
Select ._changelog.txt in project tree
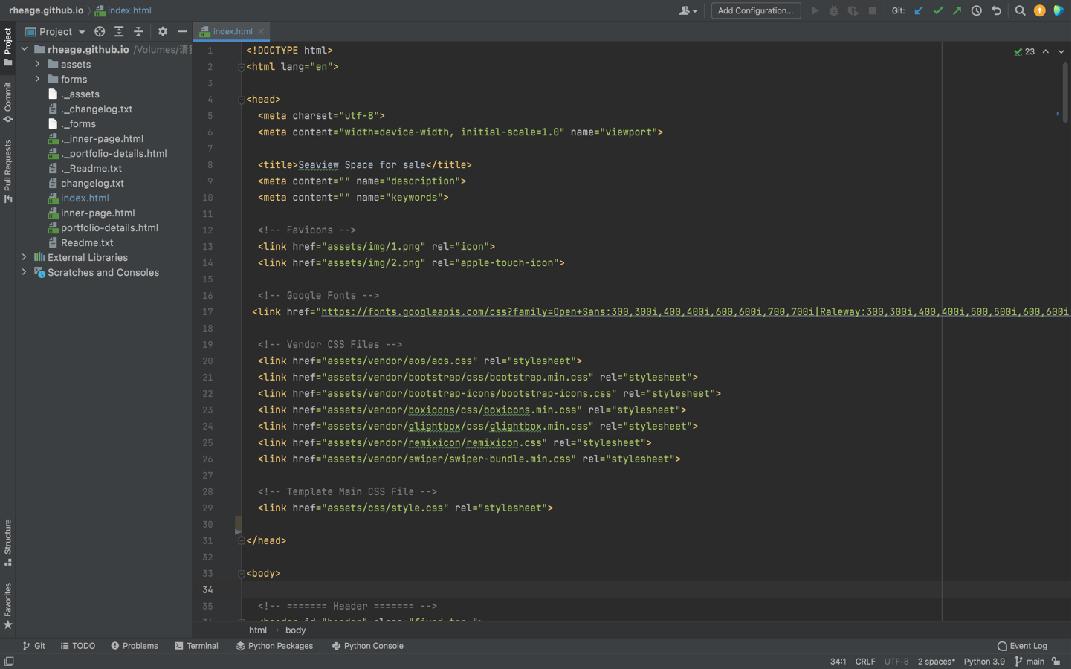[x=89, y=109]
